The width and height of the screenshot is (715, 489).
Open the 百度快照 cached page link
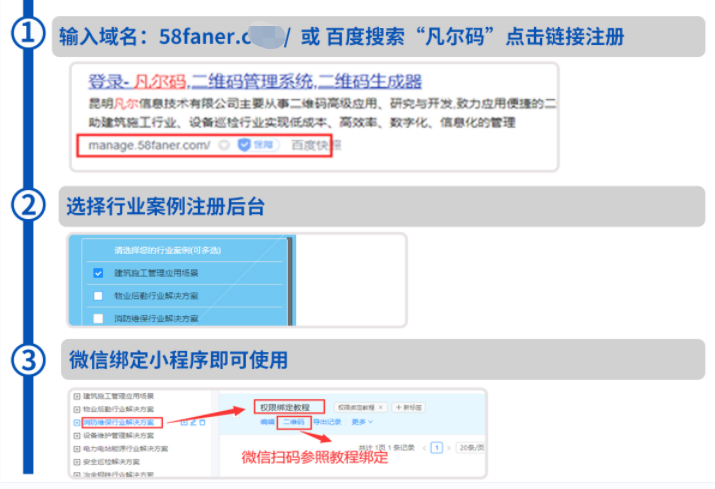pyautogui.click(x=316, y=145)
